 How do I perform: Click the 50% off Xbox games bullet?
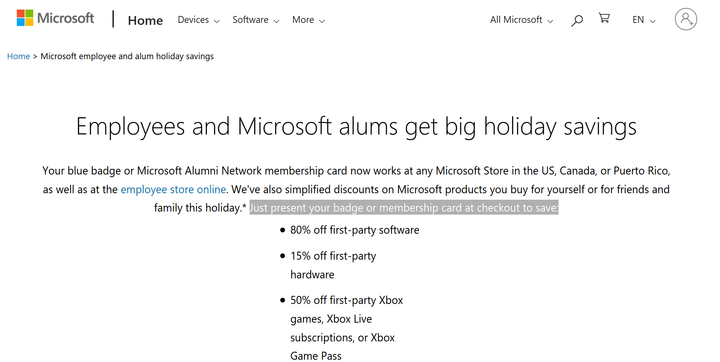(347, 328)
